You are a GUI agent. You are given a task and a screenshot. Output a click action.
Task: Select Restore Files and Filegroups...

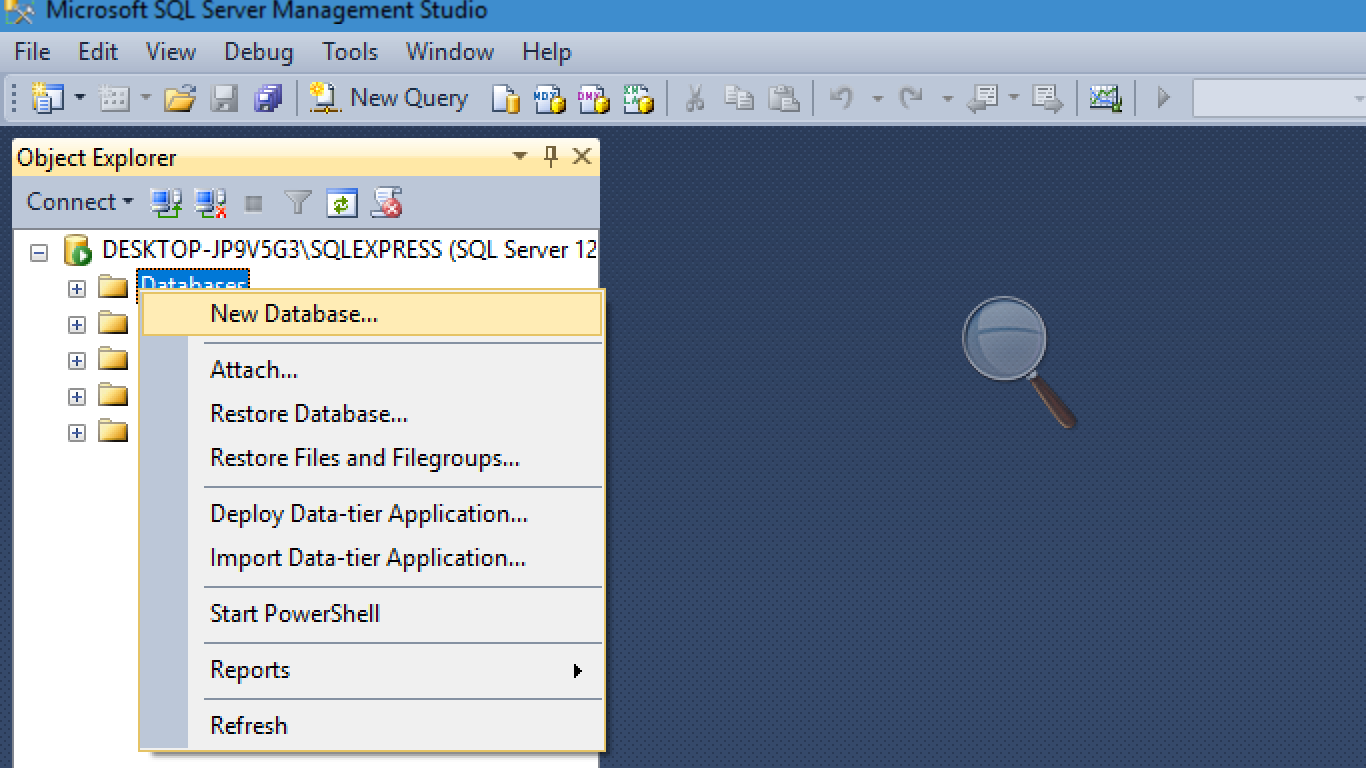click(372, 458)
